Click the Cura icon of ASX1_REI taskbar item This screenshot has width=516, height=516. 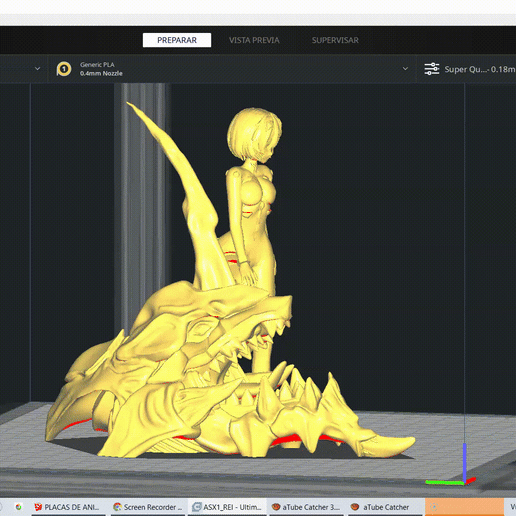(x=197, y=507)
